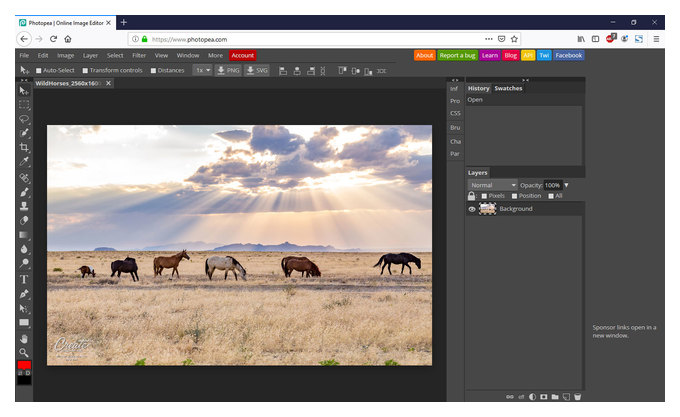680x417 pixels.
Task: Open the Normal blend mode dropdown
Action: 492,185
